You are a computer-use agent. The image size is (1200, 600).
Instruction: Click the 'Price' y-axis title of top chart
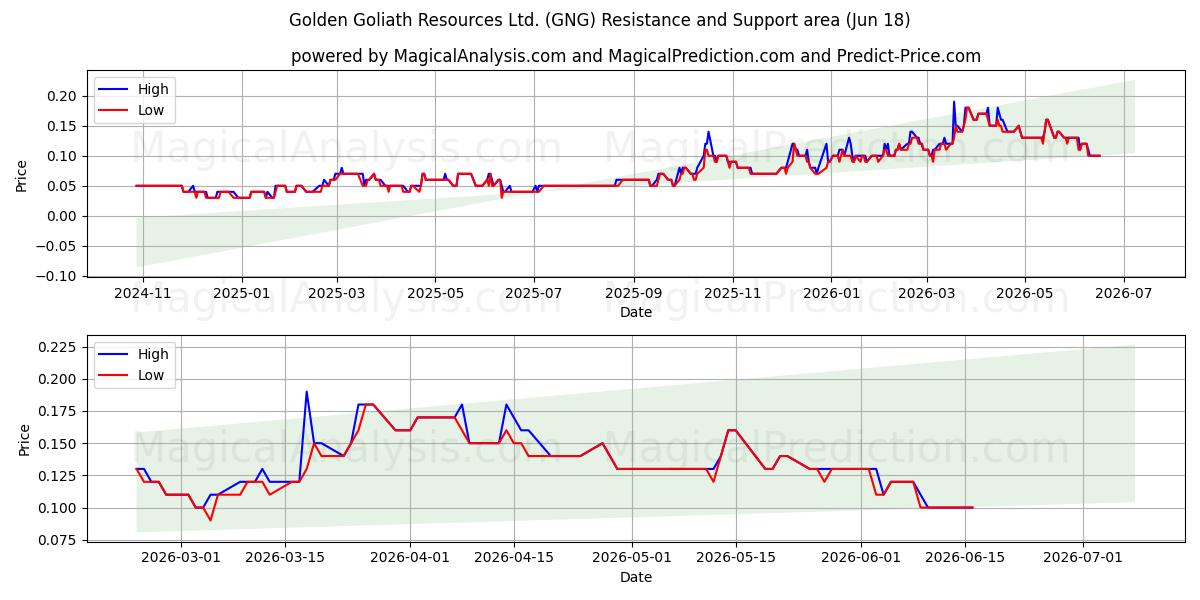(22, 175)
